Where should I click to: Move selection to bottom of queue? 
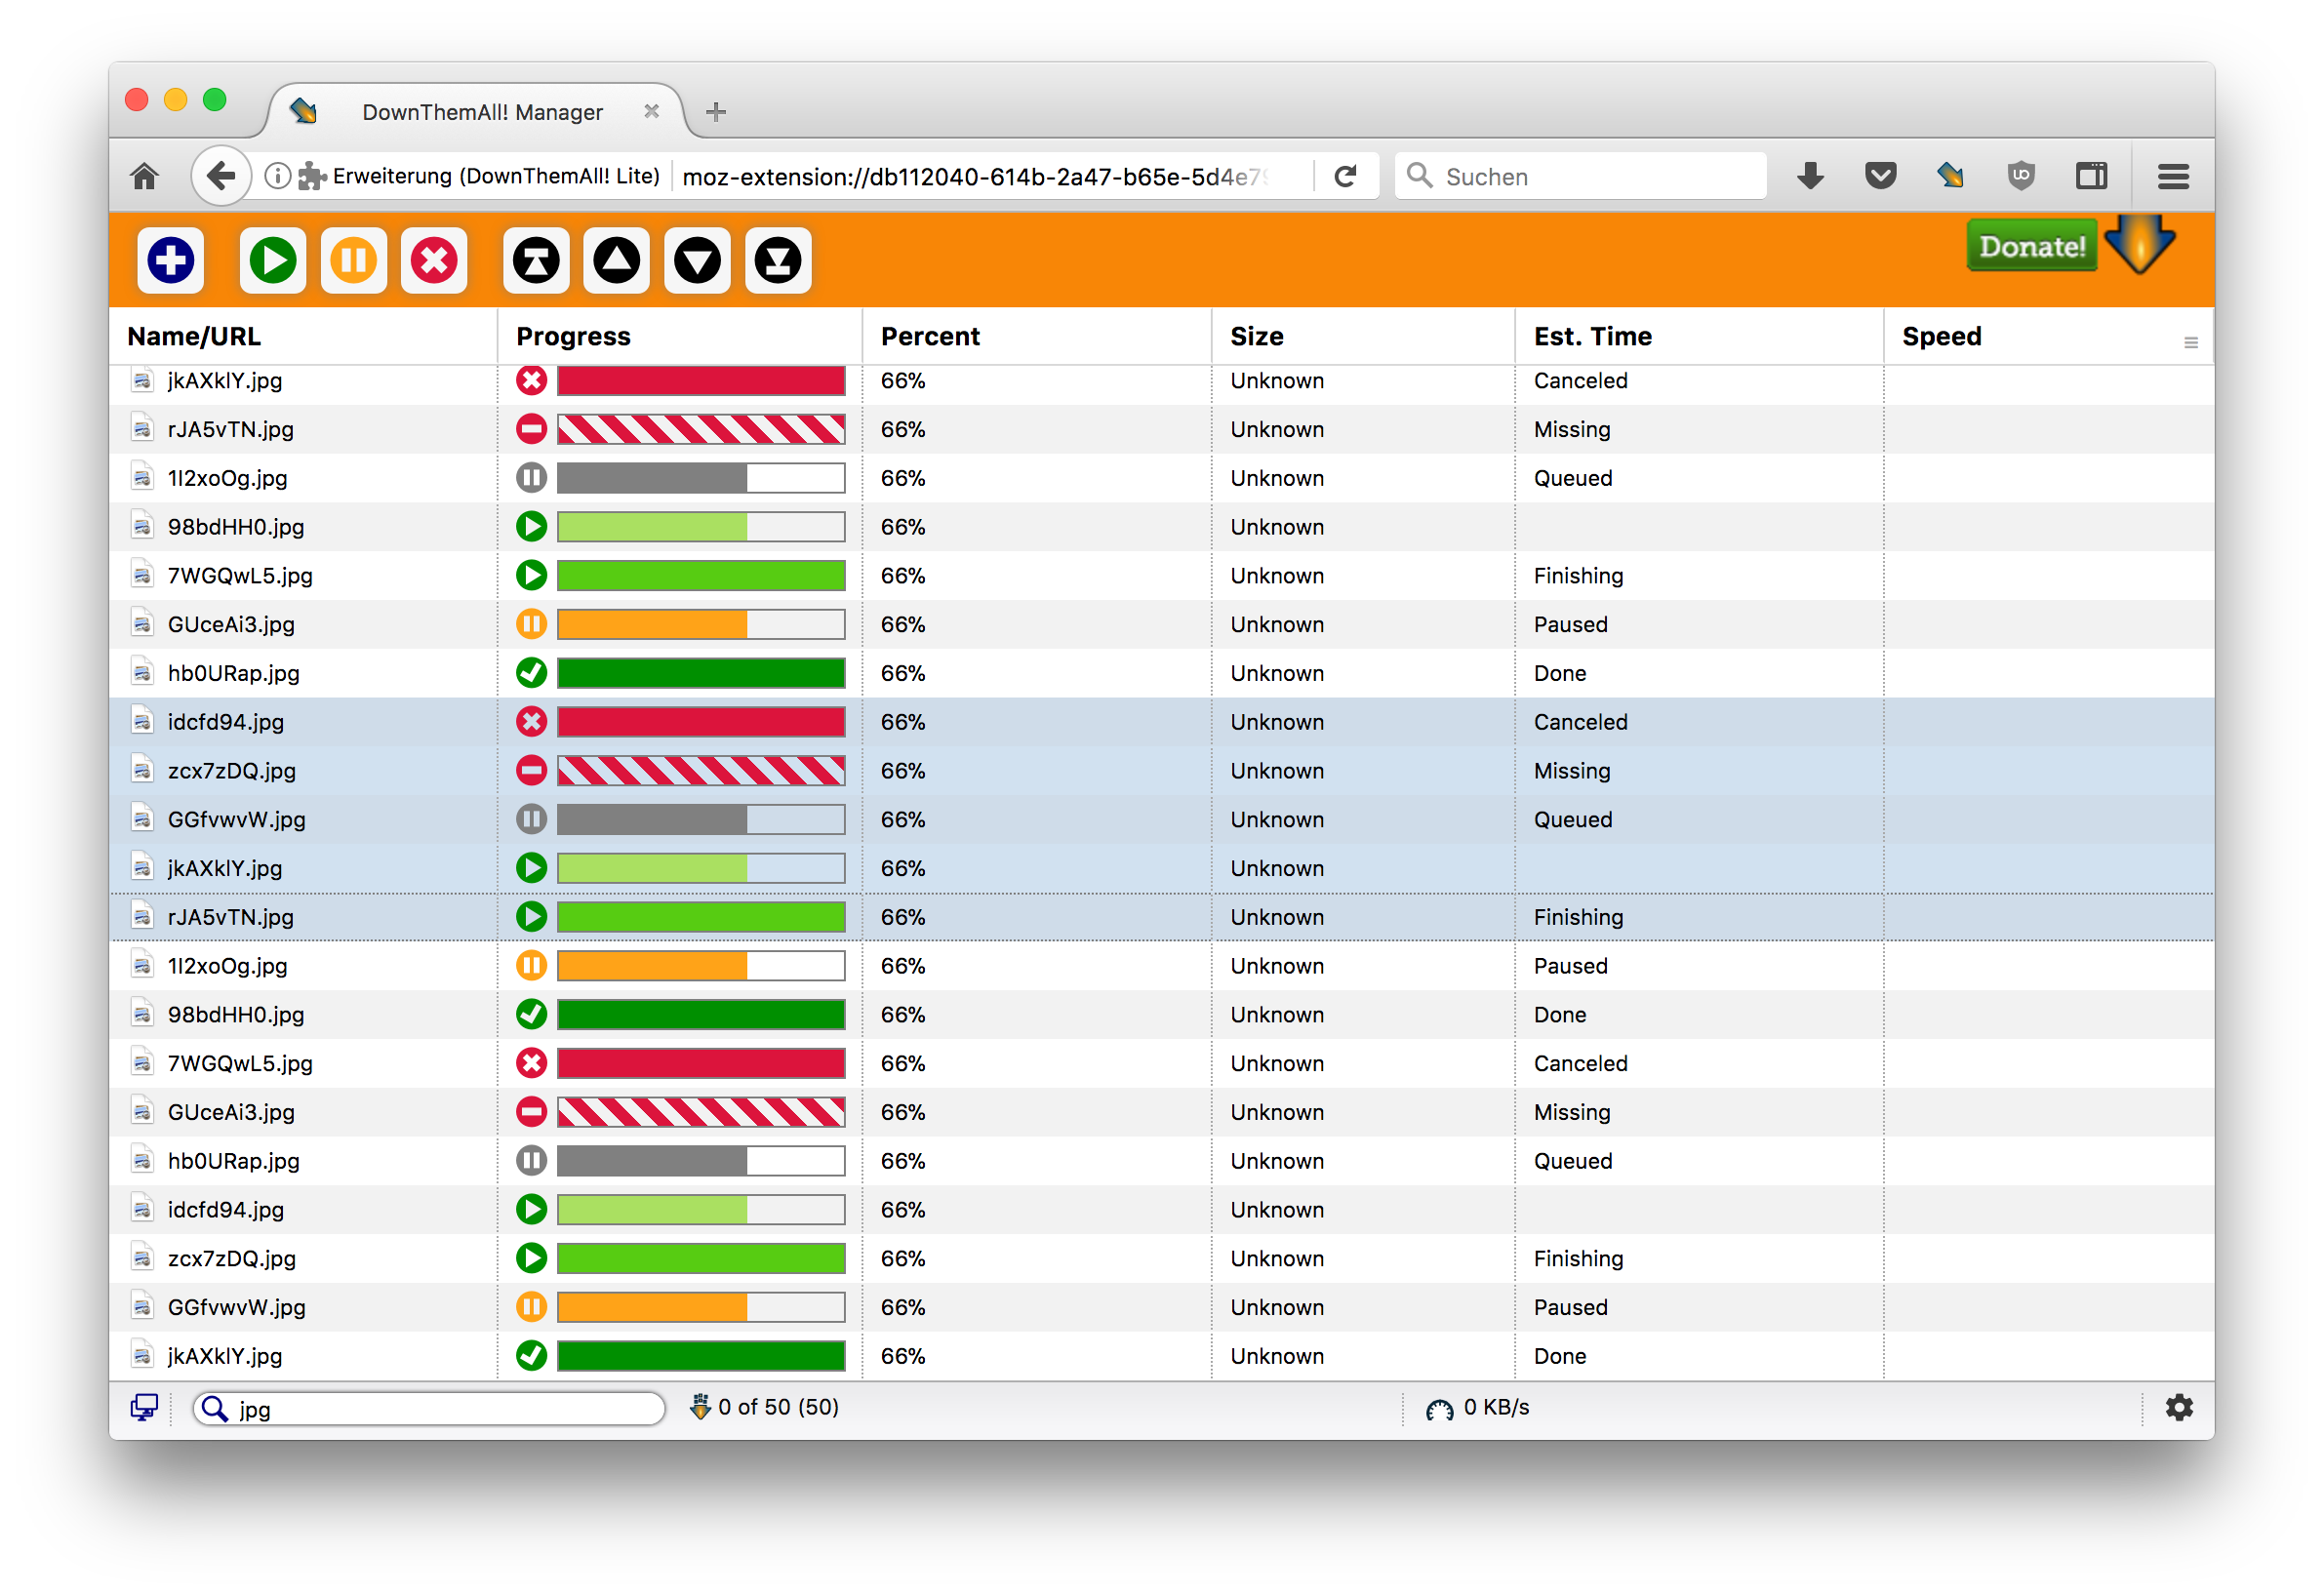point(778,261)
